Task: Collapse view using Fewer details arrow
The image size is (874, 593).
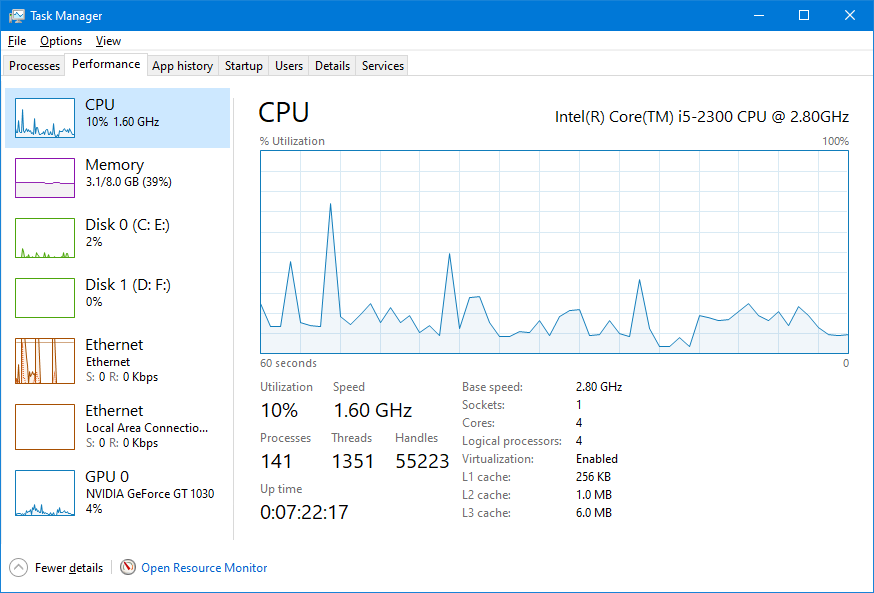Action: [x=19, y=568]
